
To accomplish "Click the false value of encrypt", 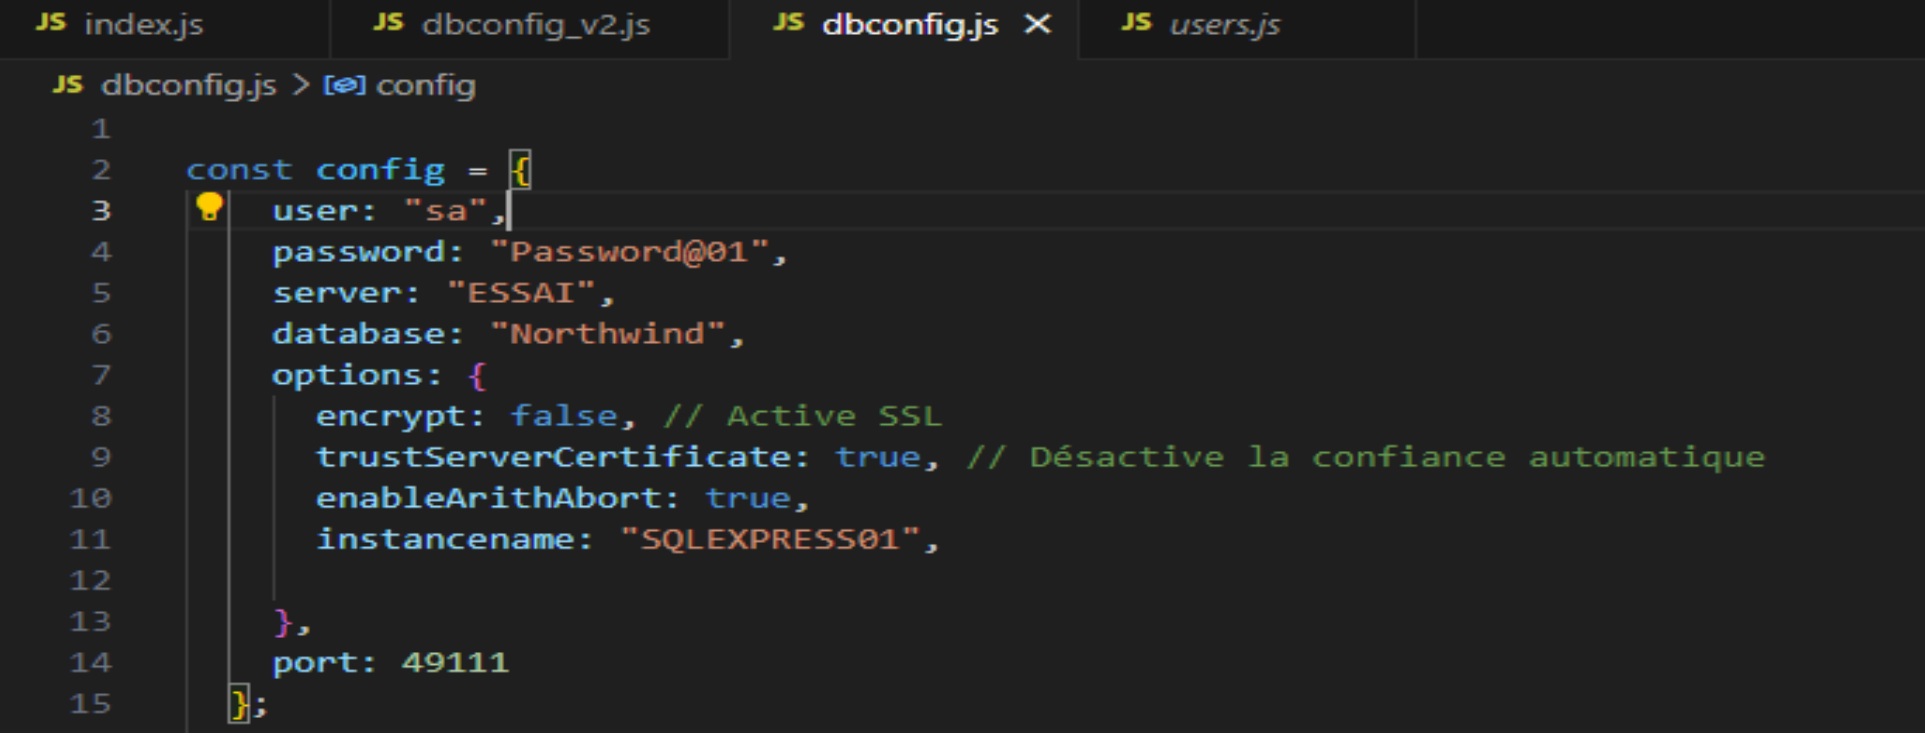I will [564, 416].
